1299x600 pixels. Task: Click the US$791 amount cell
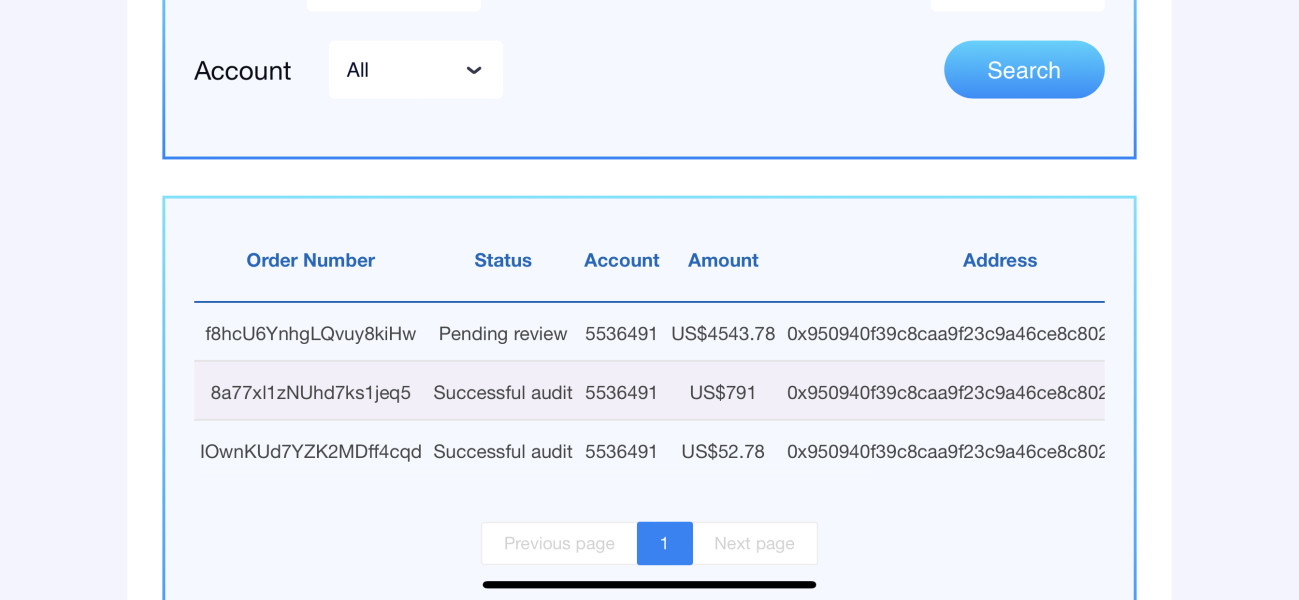coord(722,393)
